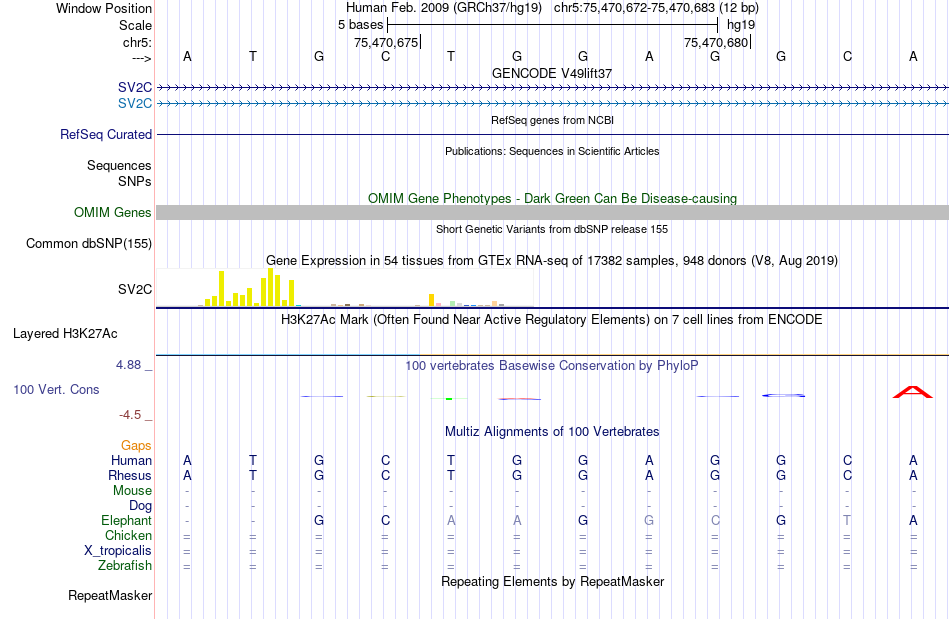
Task: Select the Rhesus species row label
Action: [x=130, y=475]
